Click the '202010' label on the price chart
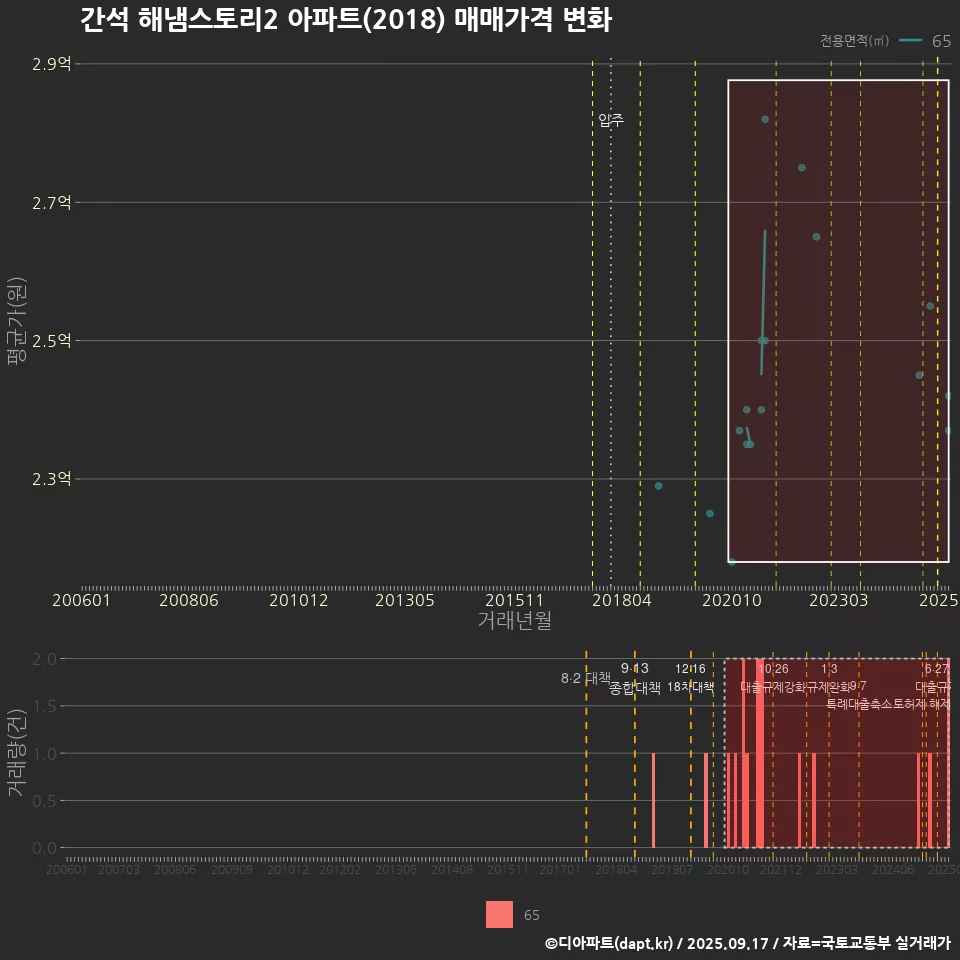960x960 pixels. pyautogui.click(x=732, y=600)
